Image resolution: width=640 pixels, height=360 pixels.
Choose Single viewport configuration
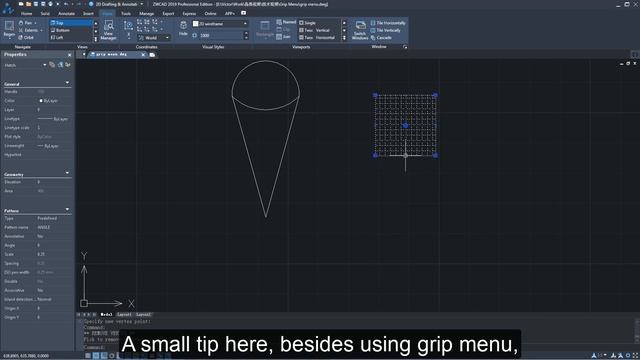(x=319, y=23)
